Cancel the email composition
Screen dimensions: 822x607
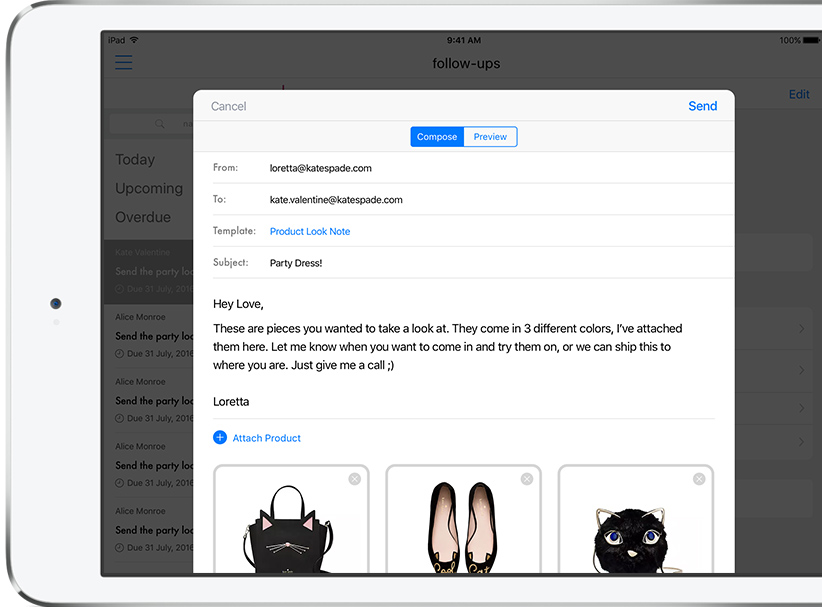coord(229,106)
